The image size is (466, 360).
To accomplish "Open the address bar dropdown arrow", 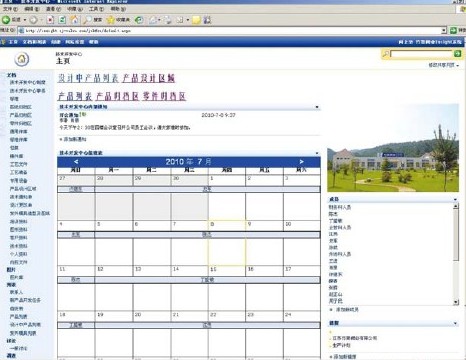I will tap(444, 31).
